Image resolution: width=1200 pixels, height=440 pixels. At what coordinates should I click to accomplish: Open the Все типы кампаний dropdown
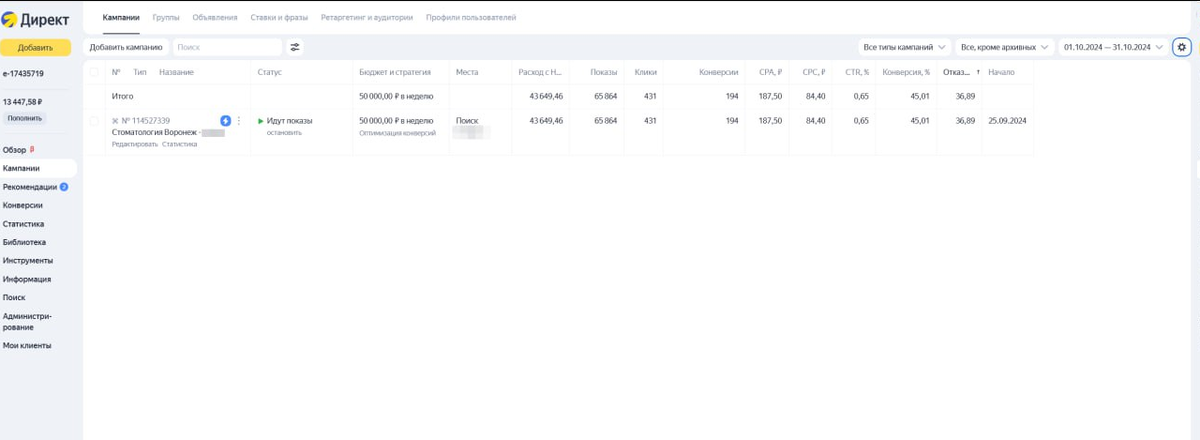click(x=904, y=47)
